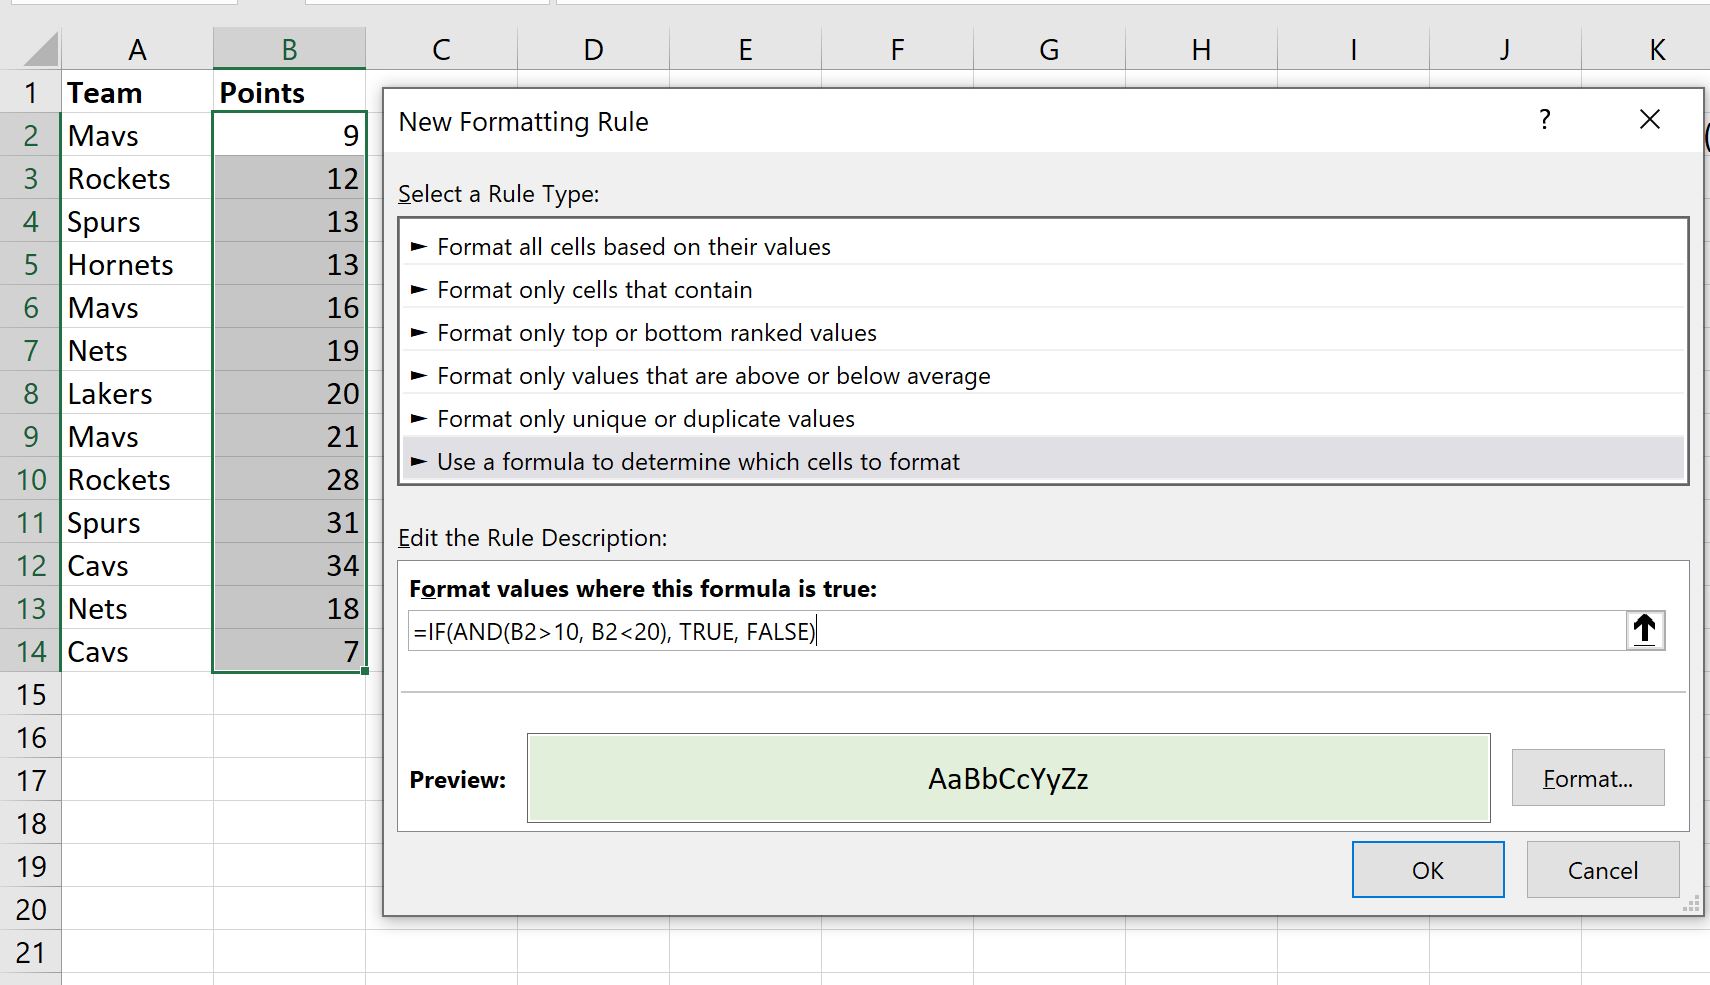This screenshot has height=985, width=1710.
Task: Select row 18 header
Action: pos(31,823)
